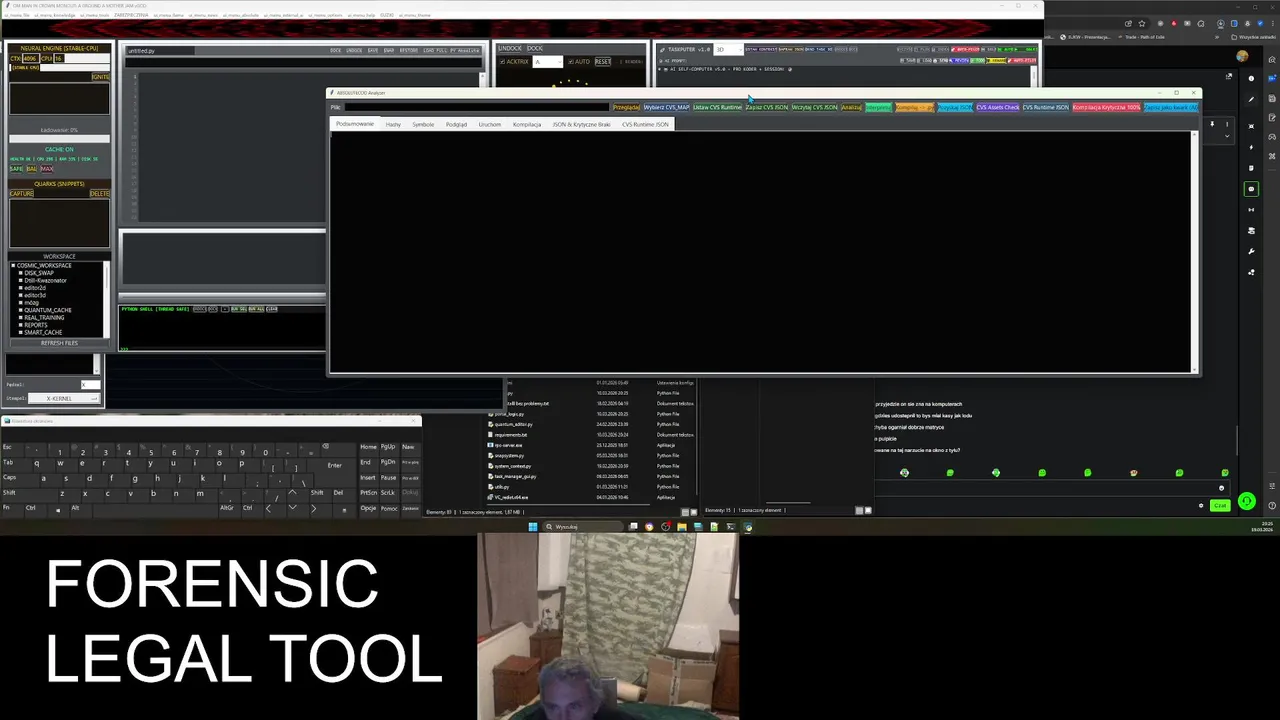This screenshot has height=720, width=1280.
Task: Switch to the Podsumowanie tab
Action: 355,124
